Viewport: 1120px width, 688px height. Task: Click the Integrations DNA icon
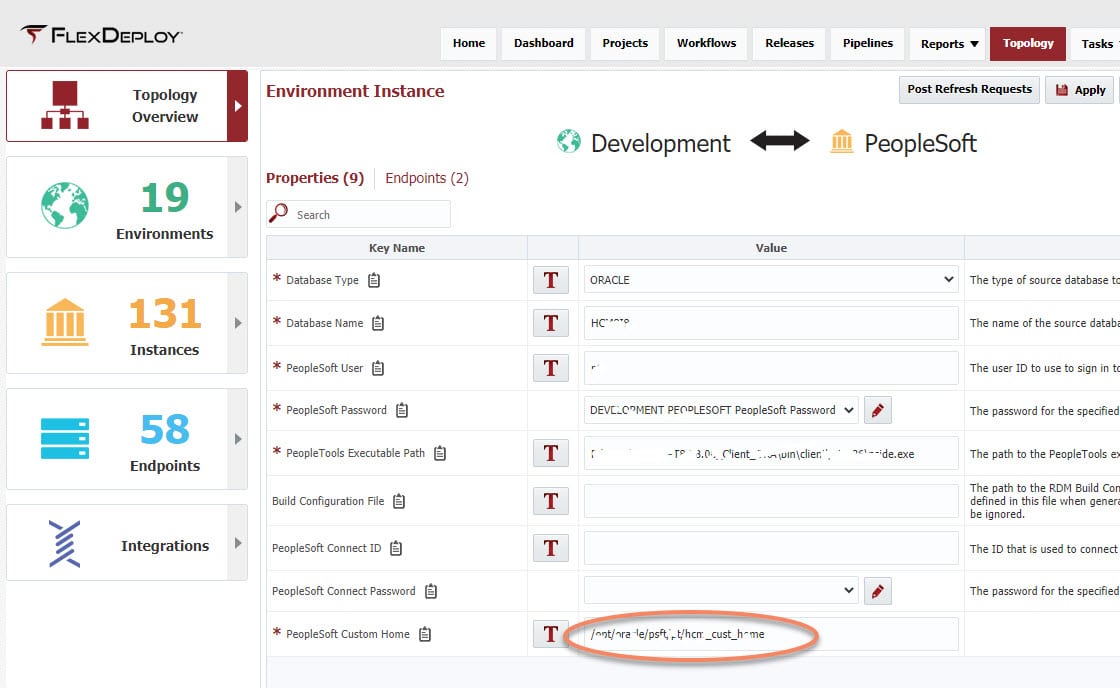point(64,544)
